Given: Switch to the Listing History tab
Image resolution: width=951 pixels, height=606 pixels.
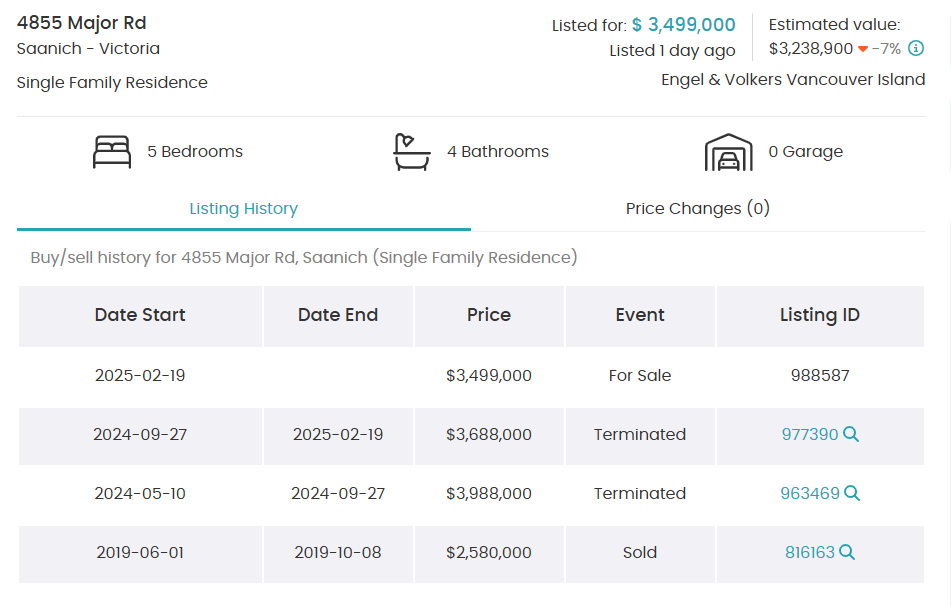Looking at the screenshot, I should (x=244, y=209).
